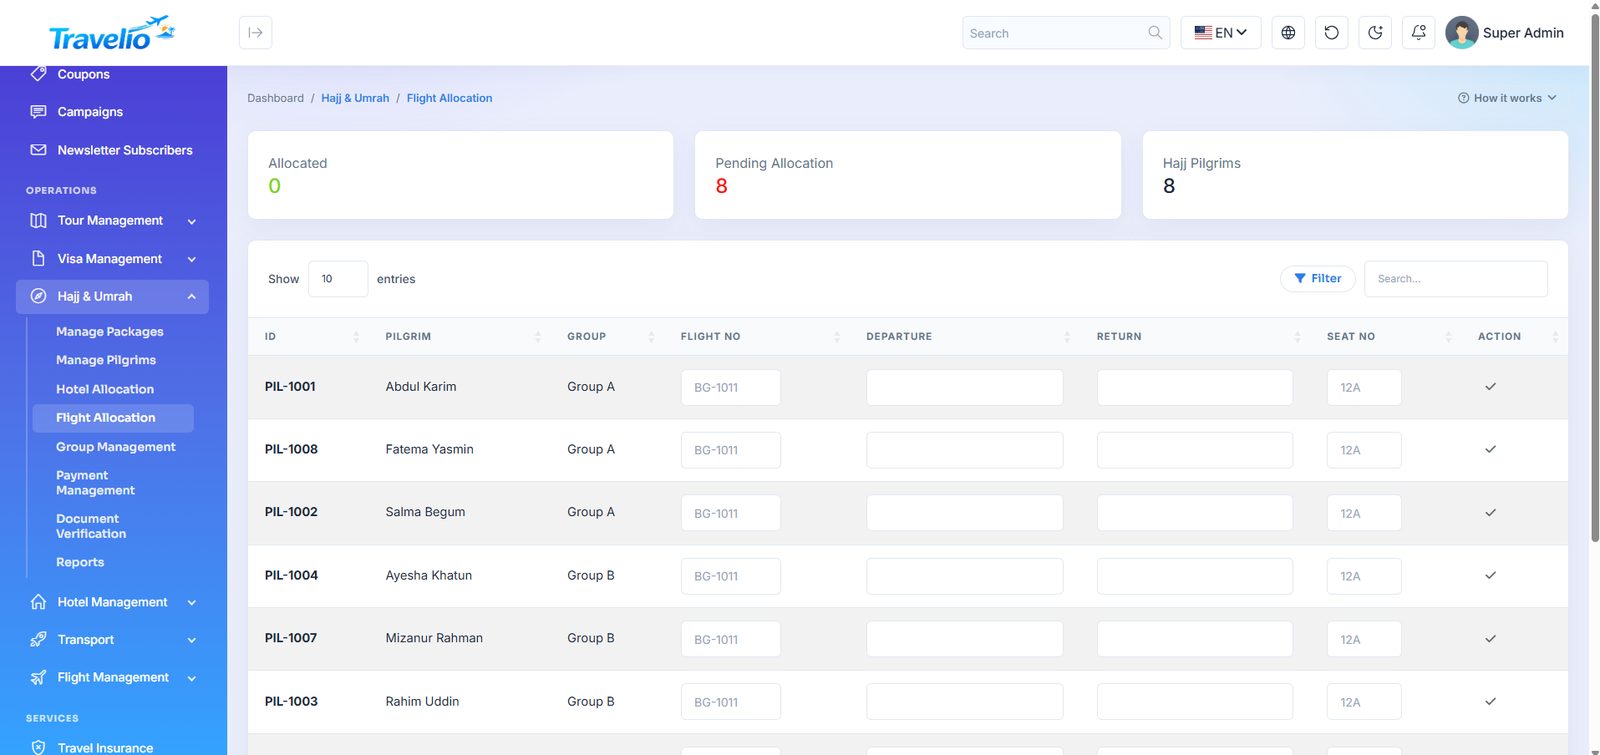Click the Campaigns message icon
The width and height of the screenshot is (1600, 755).
click(38, 112)
